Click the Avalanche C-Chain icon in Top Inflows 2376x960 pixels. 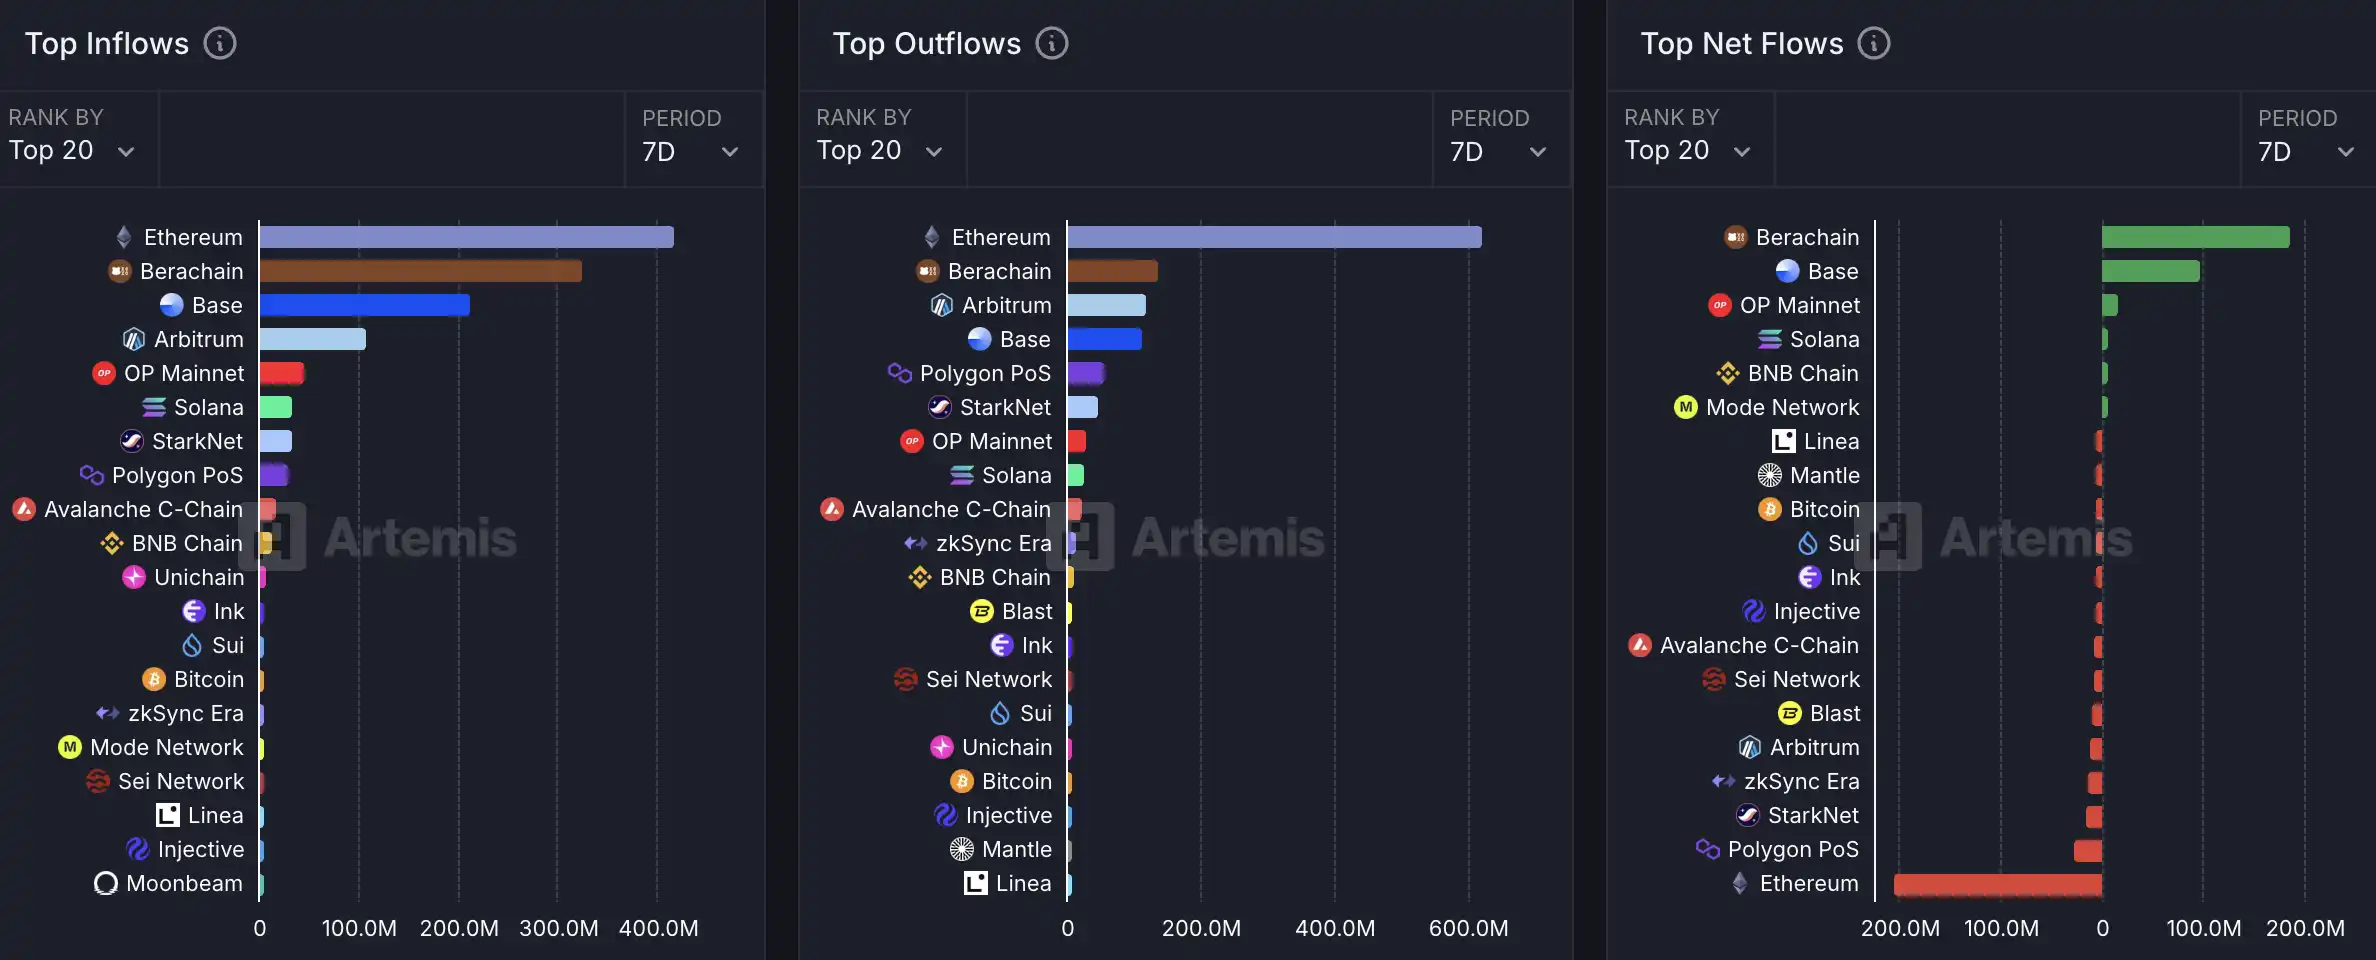(x=24, y=509)
